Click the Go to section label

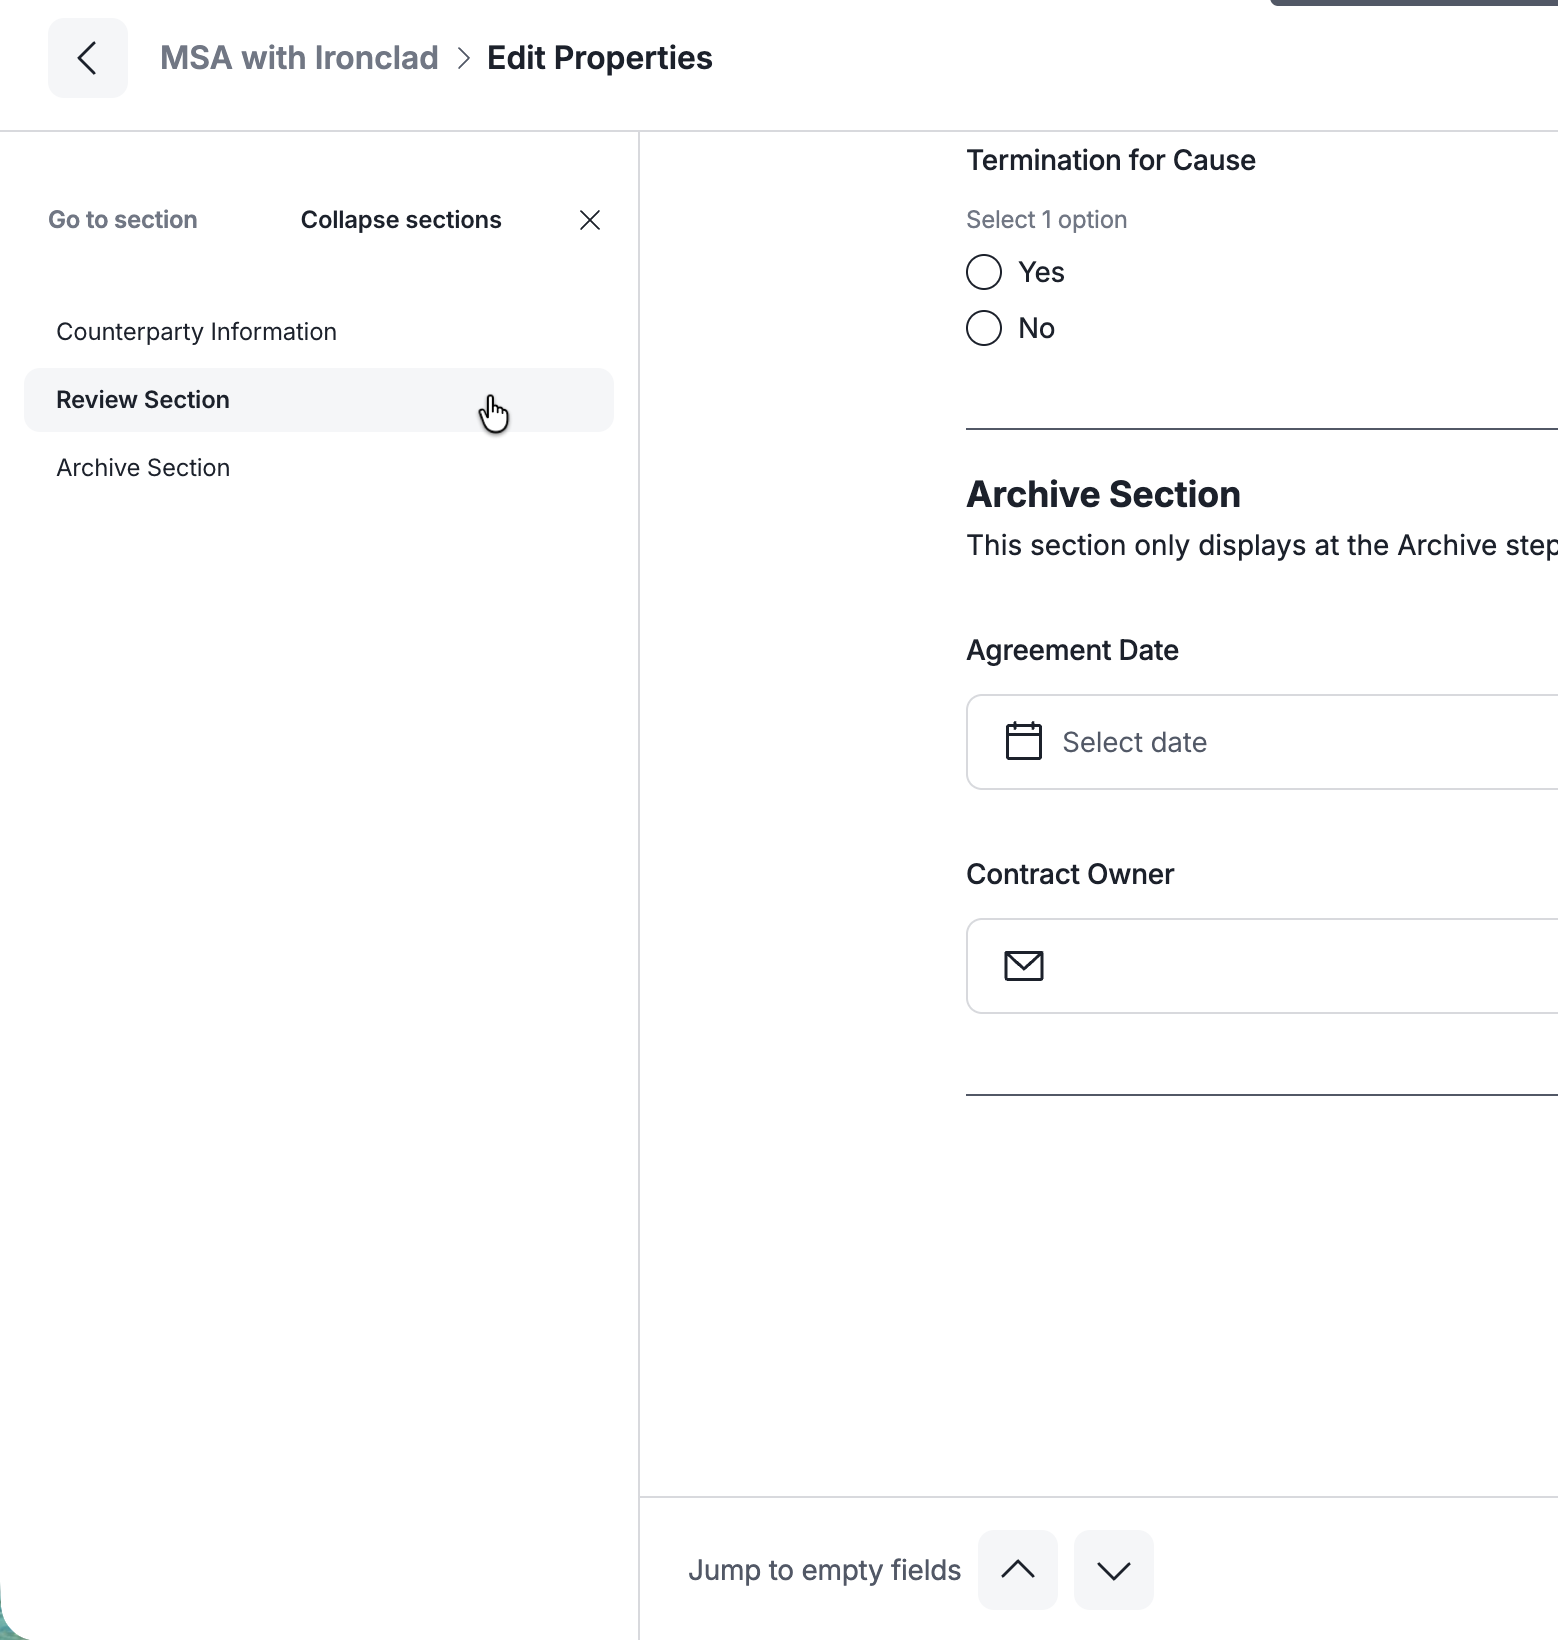click(123, 220)
